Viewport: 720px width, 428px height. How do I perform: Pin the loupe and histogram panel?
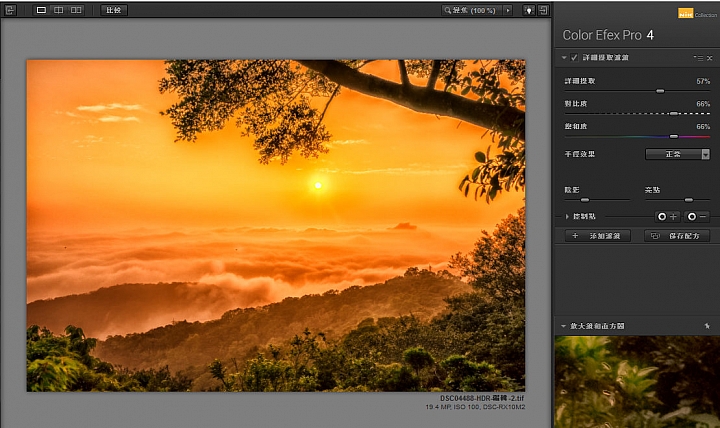(x=706, y=326)
